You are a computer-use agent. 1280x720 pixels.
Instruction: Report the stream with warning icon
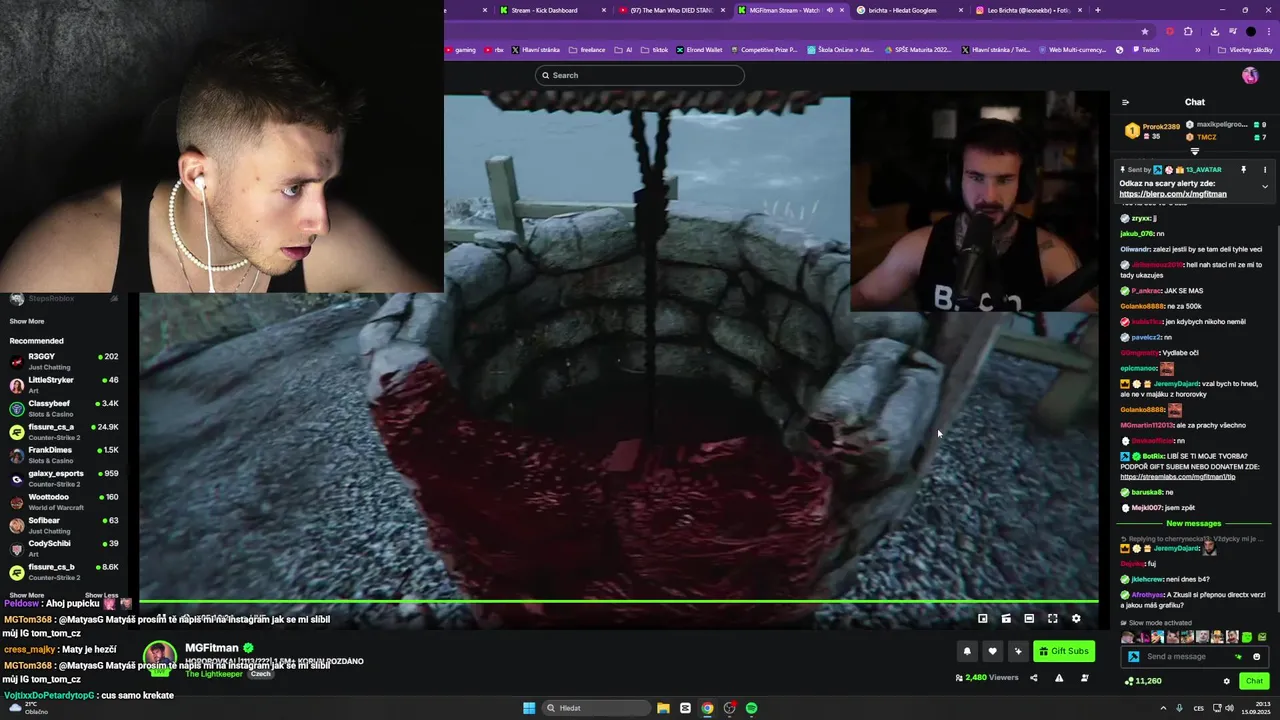(x=1059, y=678)
